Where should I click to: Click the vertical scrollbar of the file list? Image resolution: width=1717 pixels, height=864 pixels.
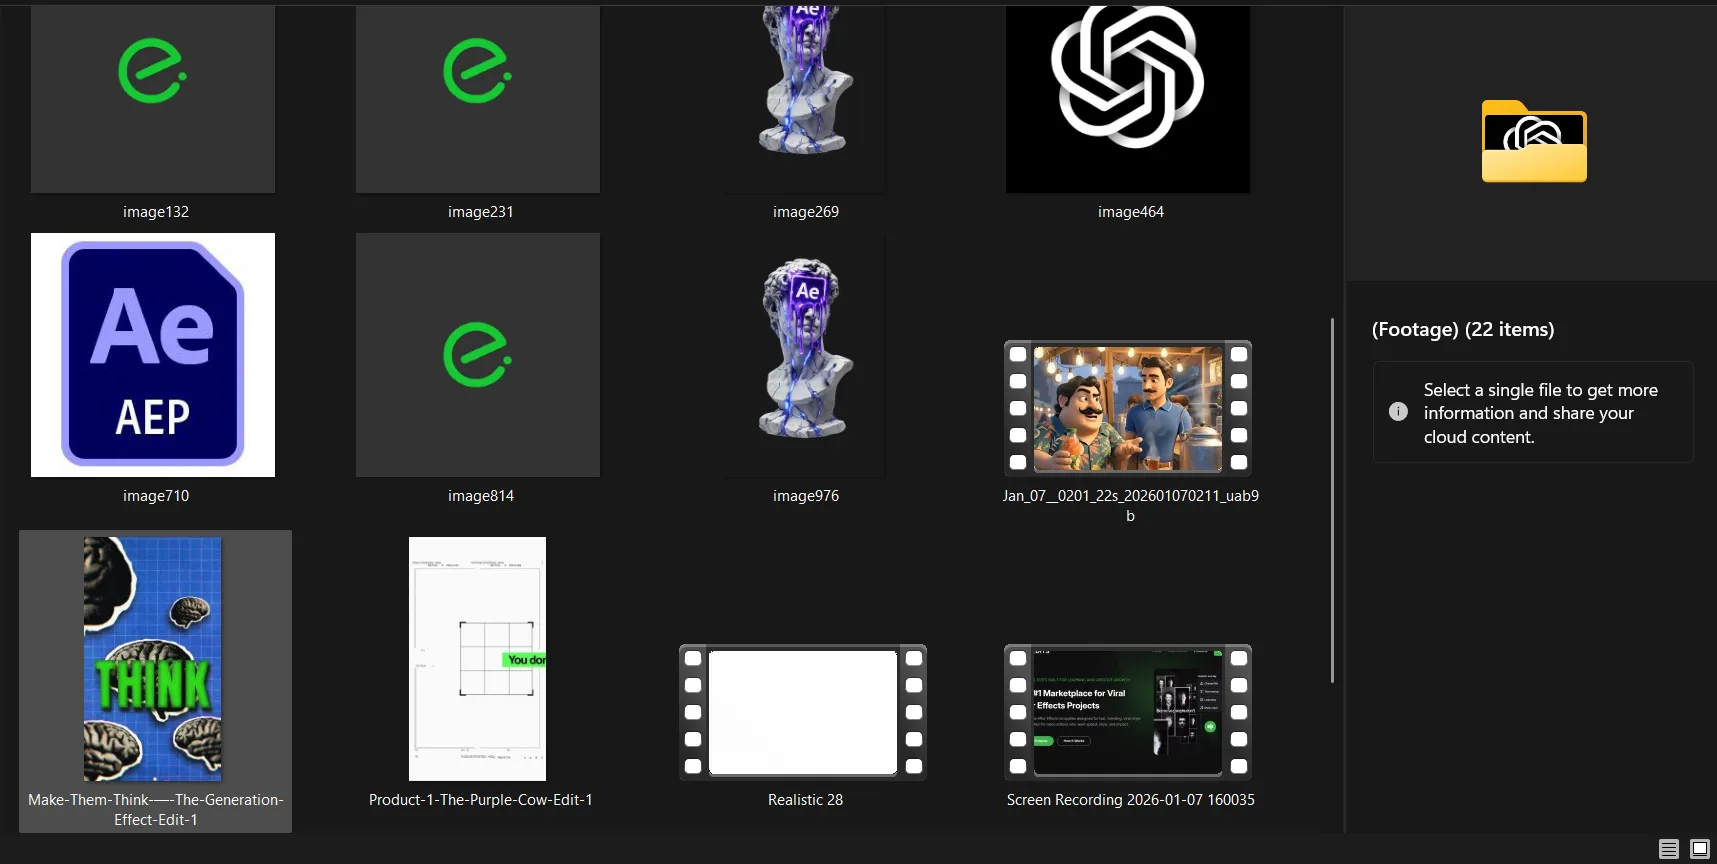(x=1332, y=500)
